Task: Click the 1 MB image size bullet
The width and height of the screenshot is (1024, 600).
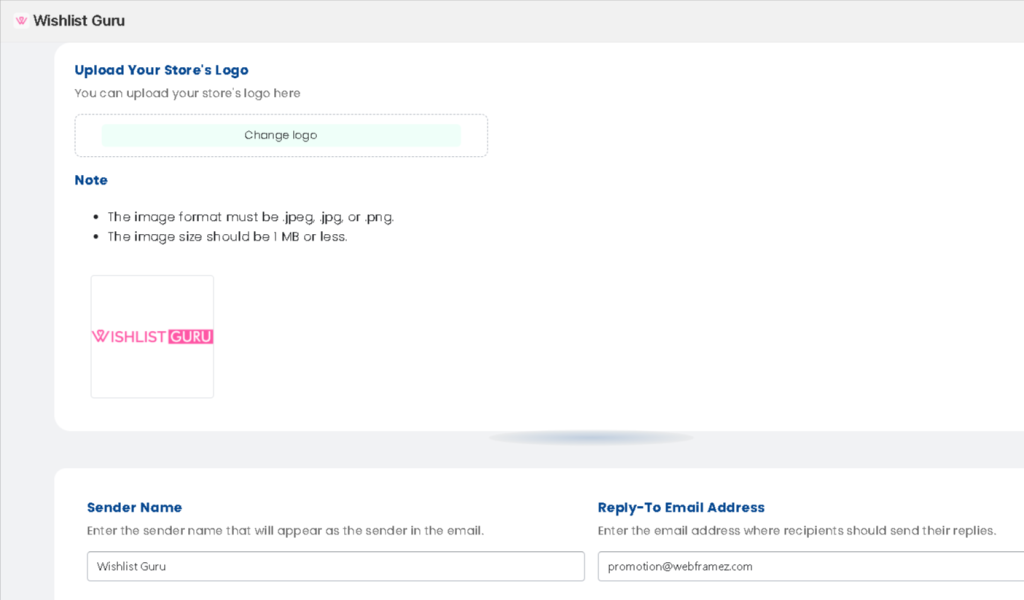Action: pyautogui.click(x=227, y=237)
